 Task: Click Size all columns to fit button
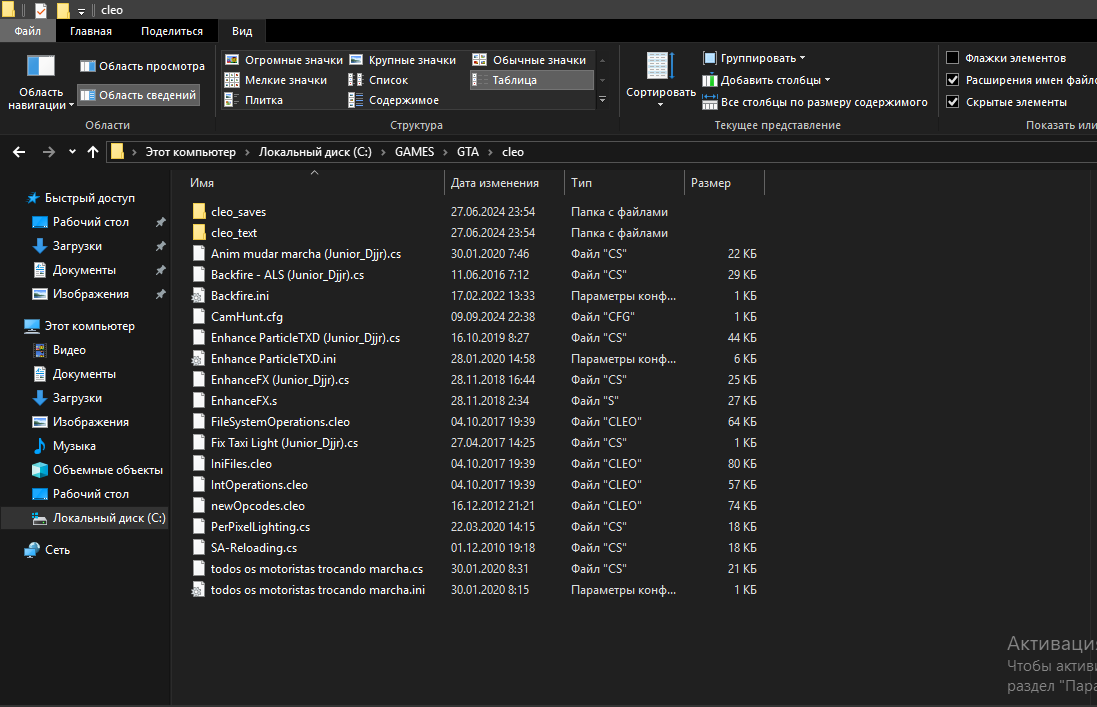[815, 102]
